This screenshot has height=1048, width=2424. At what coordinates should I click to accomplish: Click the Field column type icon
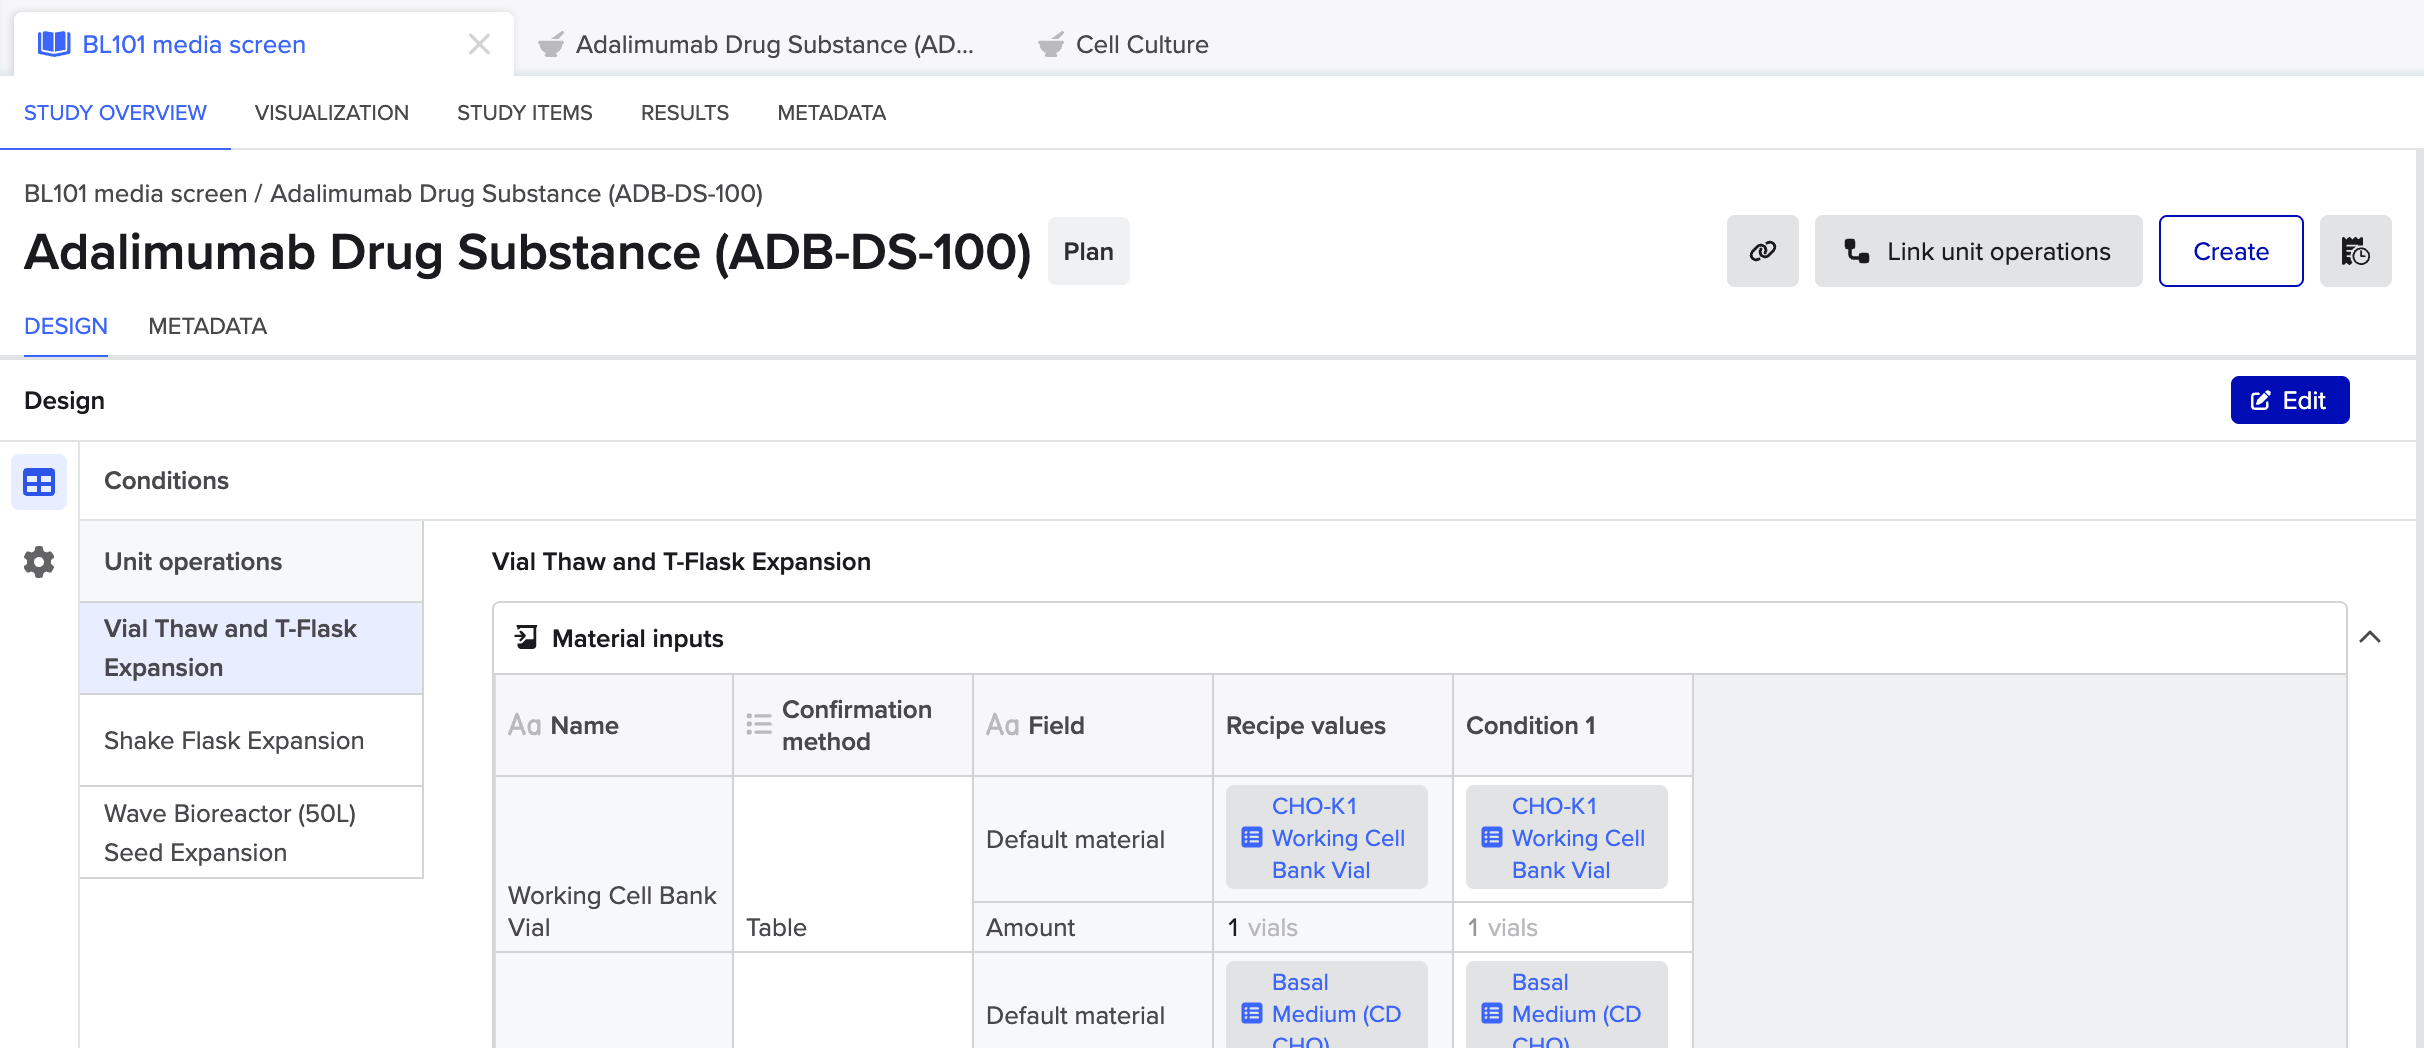[x=1003, y=725]
